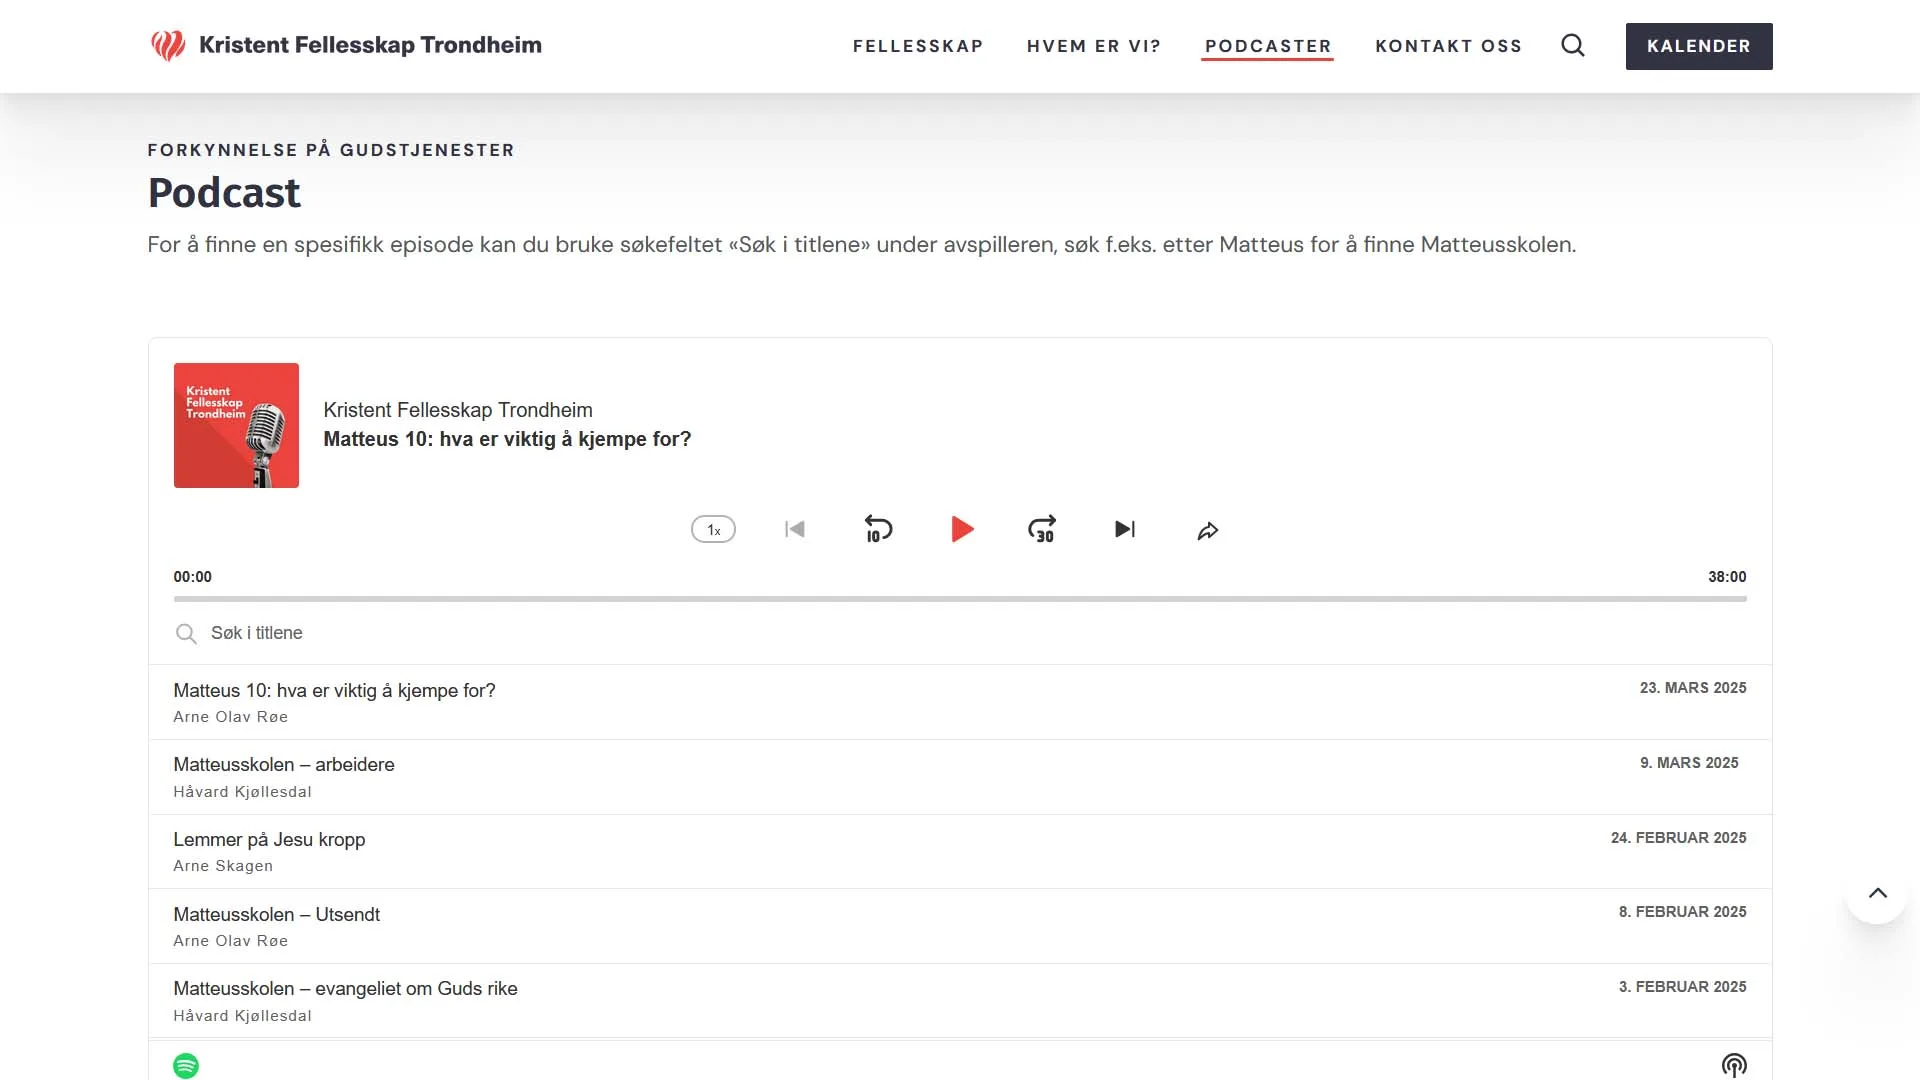1920x1080 pixels.
Task: Click the elapsed time 00:00
Action: pos(192,577)
